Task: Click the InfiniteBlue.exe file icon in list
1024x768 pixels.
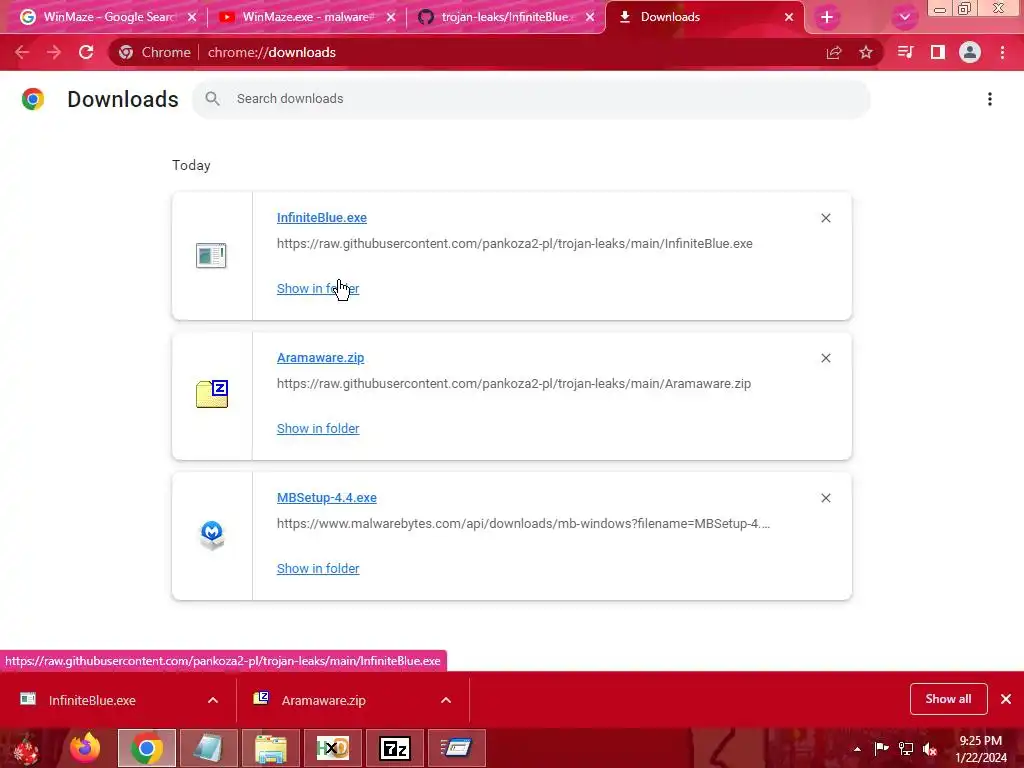Action: click(x=211, y=255)
